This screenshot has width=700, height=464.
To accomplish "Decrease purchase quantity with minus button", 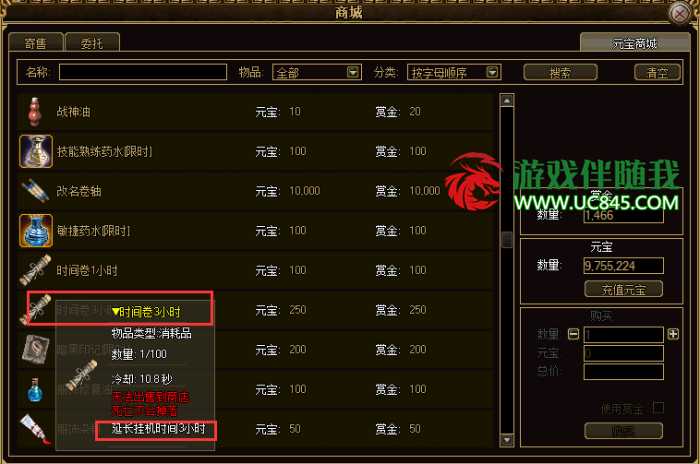I will 573,334.
